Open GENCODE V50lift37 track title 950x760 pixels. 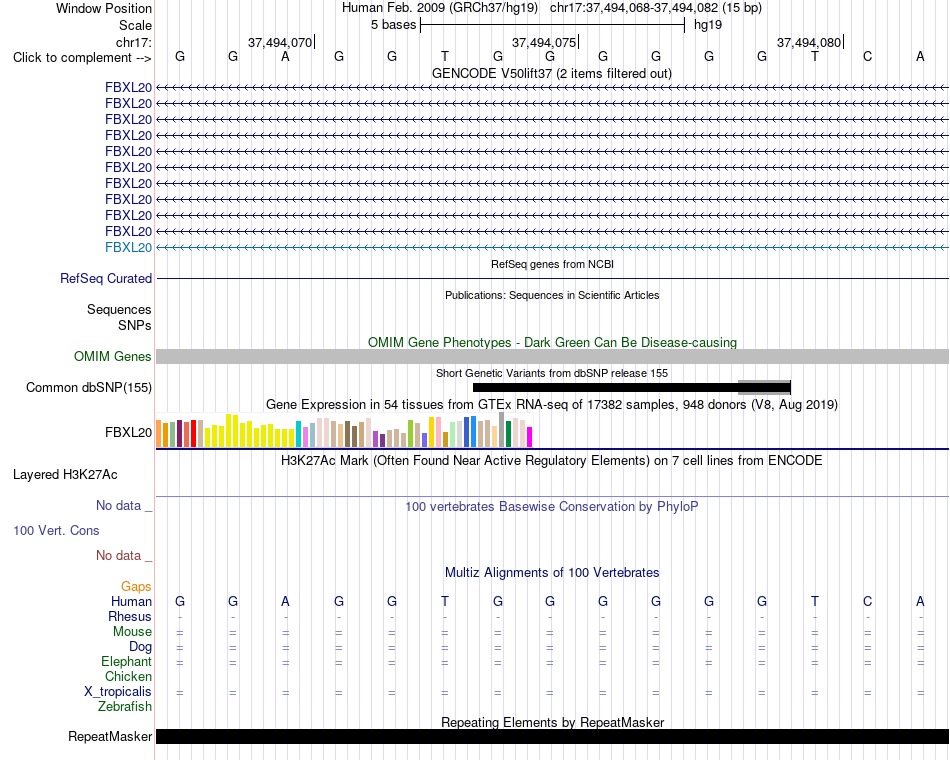tap(552, 73)
